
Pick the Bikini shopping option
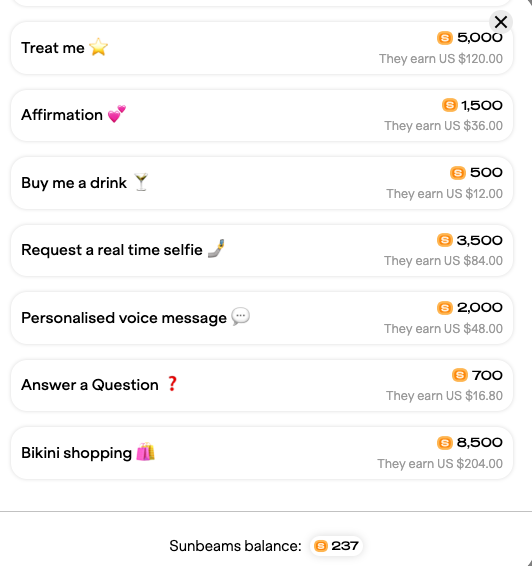coord(262,453)
